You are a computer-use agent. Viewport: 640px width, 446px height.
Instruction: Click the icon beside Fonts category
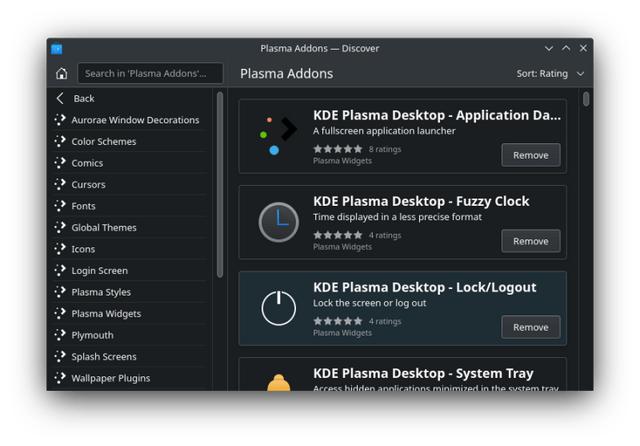[60, 206]
